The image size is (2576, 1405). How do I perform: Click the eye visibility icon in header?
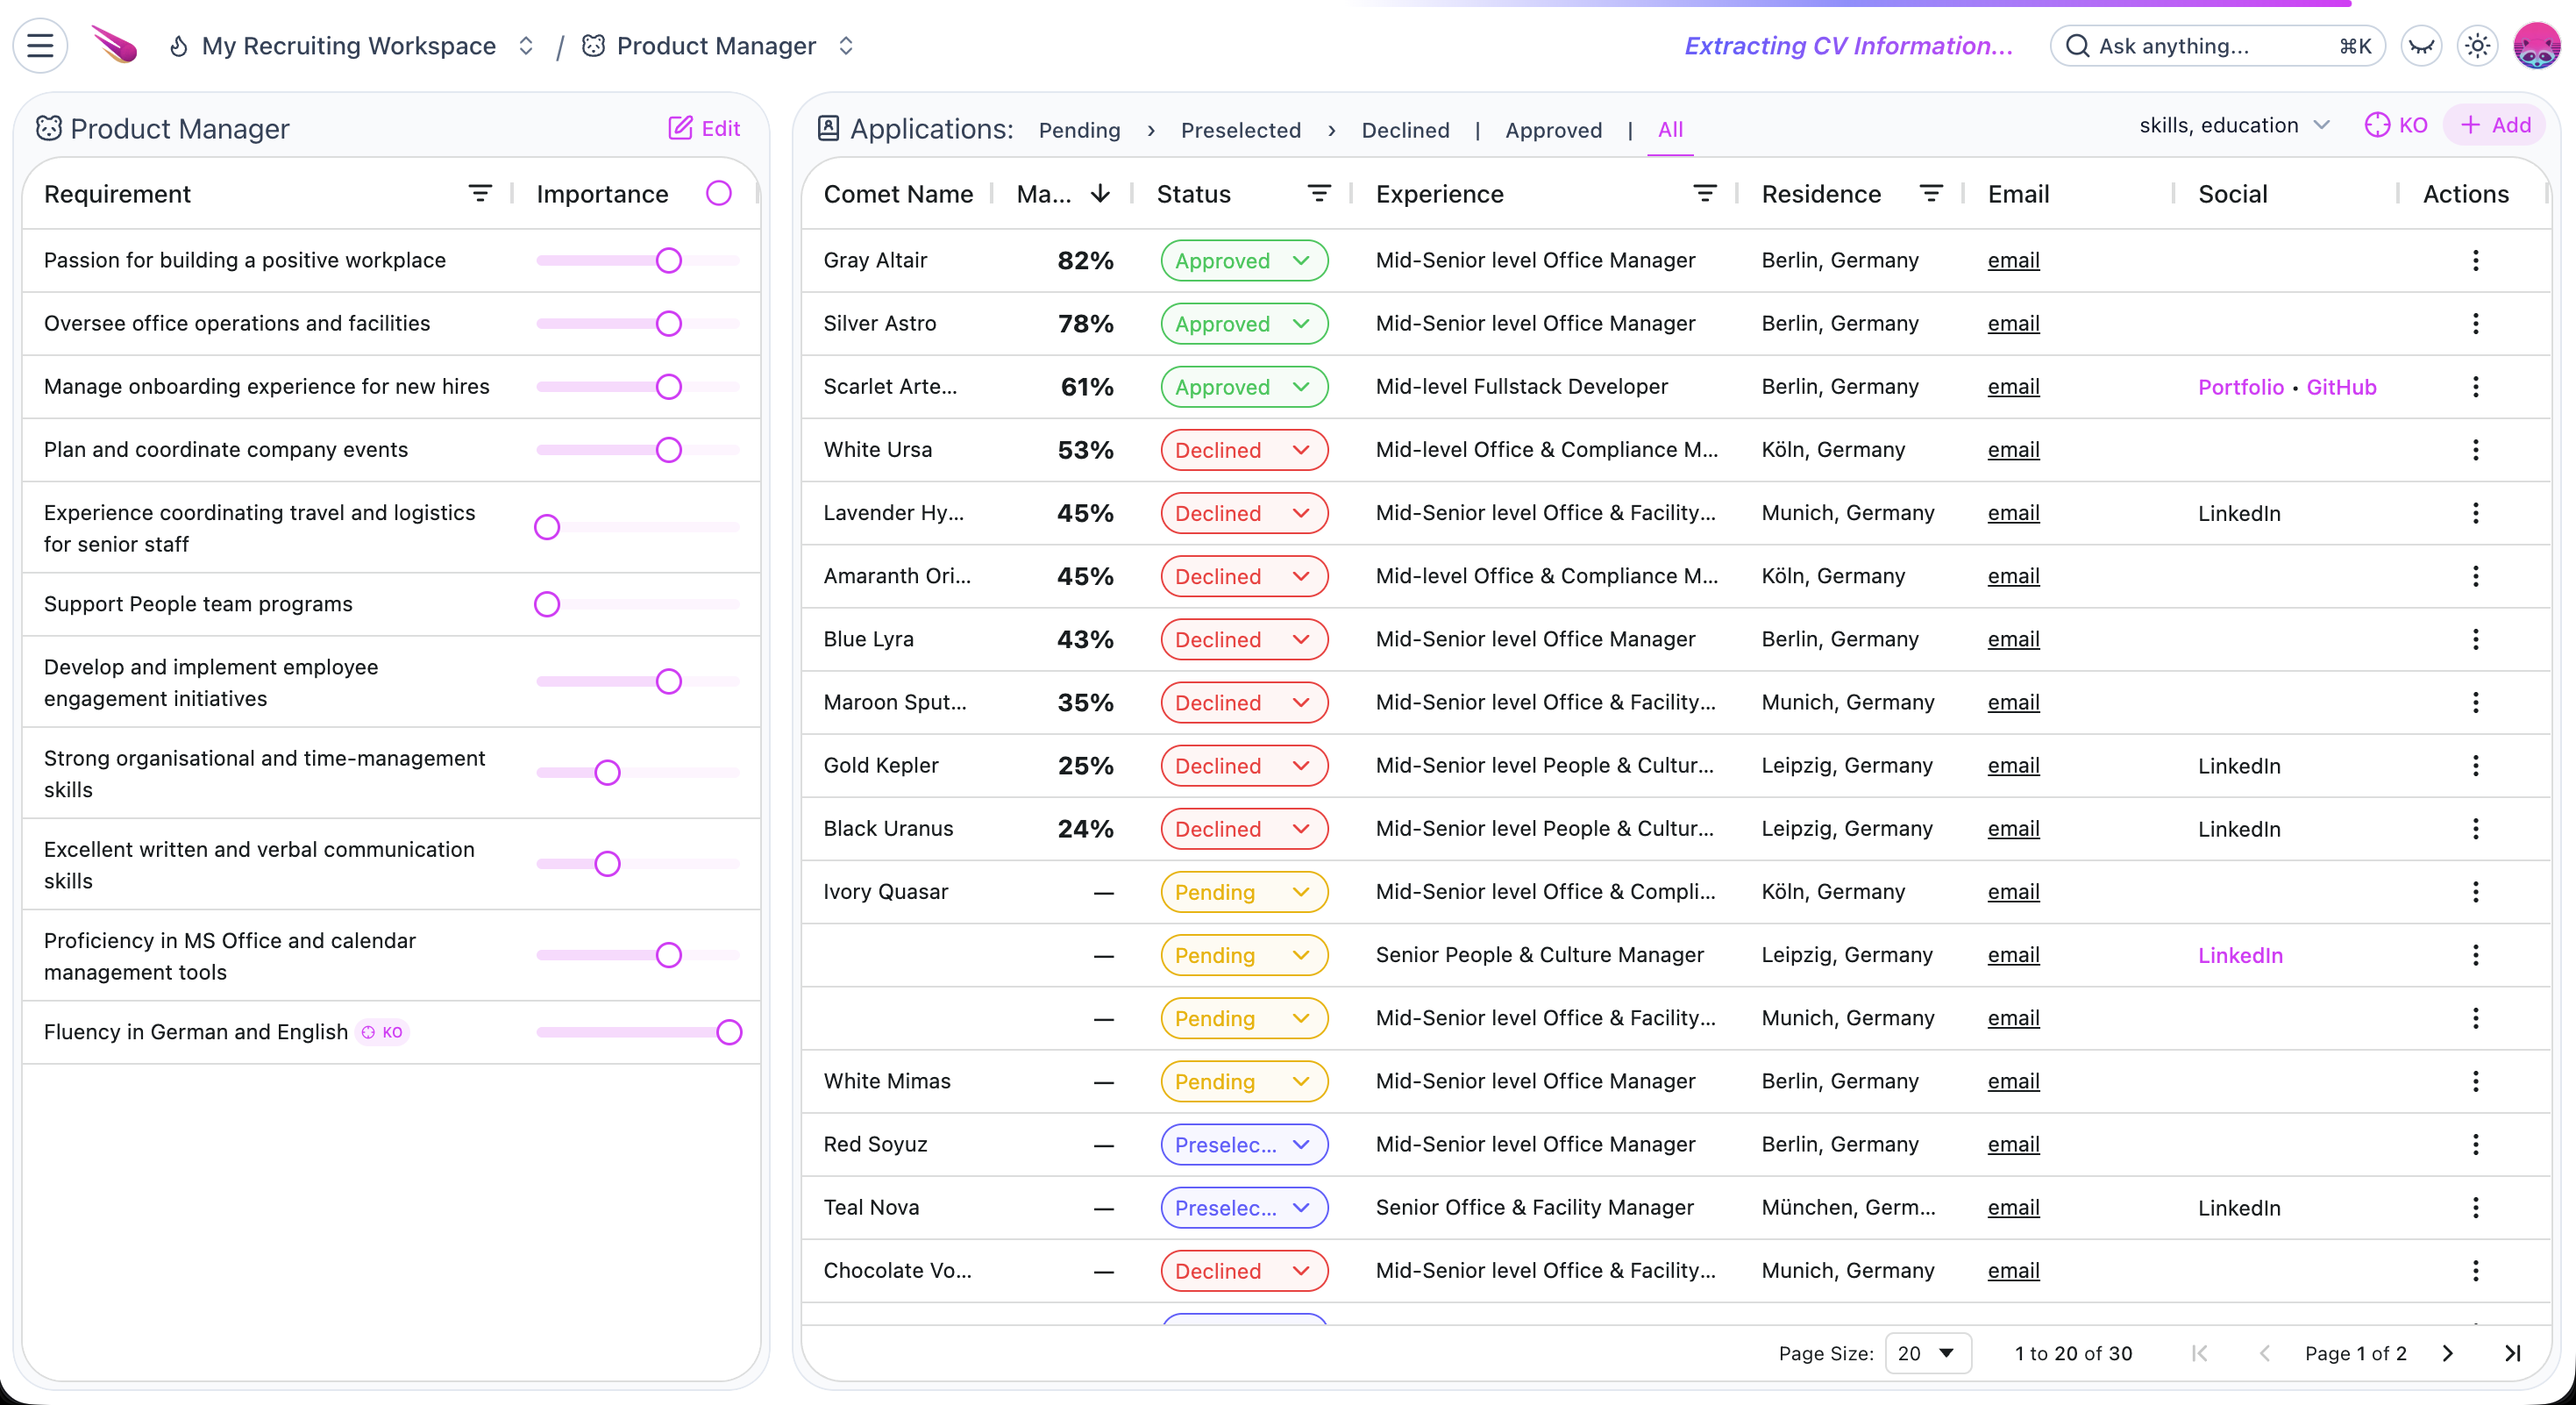tap(2421, 46)
